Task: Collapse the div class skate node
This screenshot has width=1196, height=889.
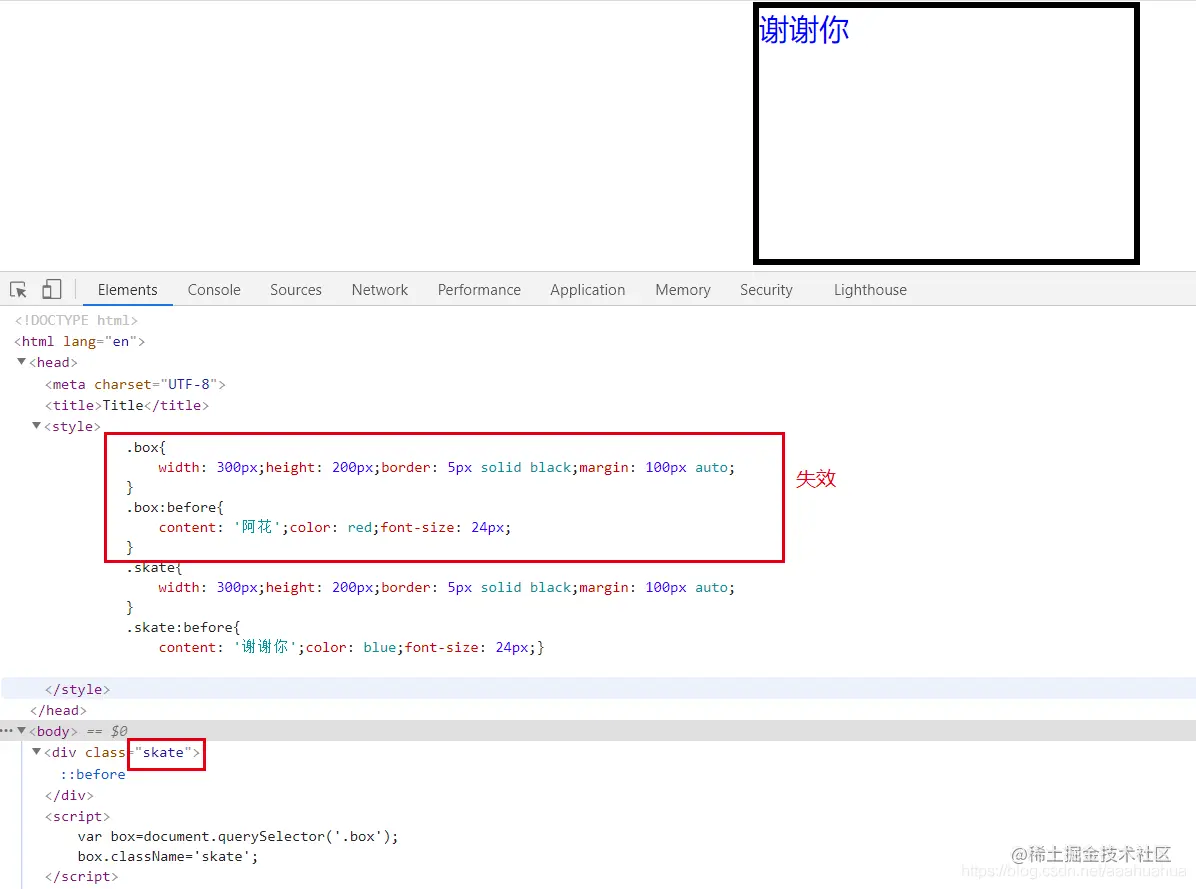Action: tap(37, 752)
